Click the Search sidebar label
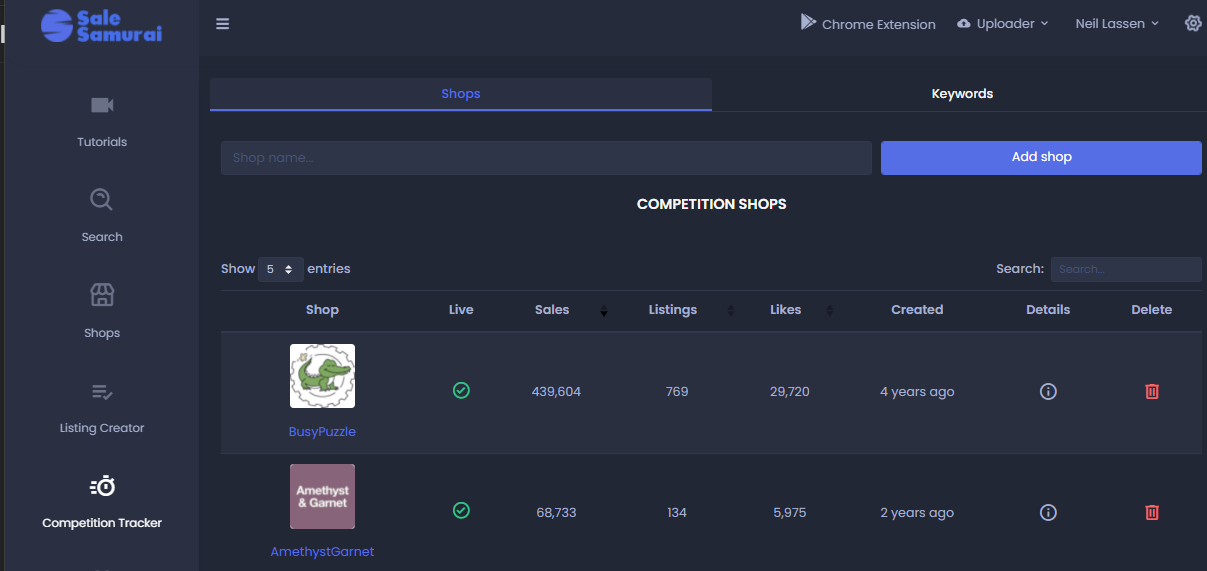This screenshot has width=1207, height=571. click(102, 237)
